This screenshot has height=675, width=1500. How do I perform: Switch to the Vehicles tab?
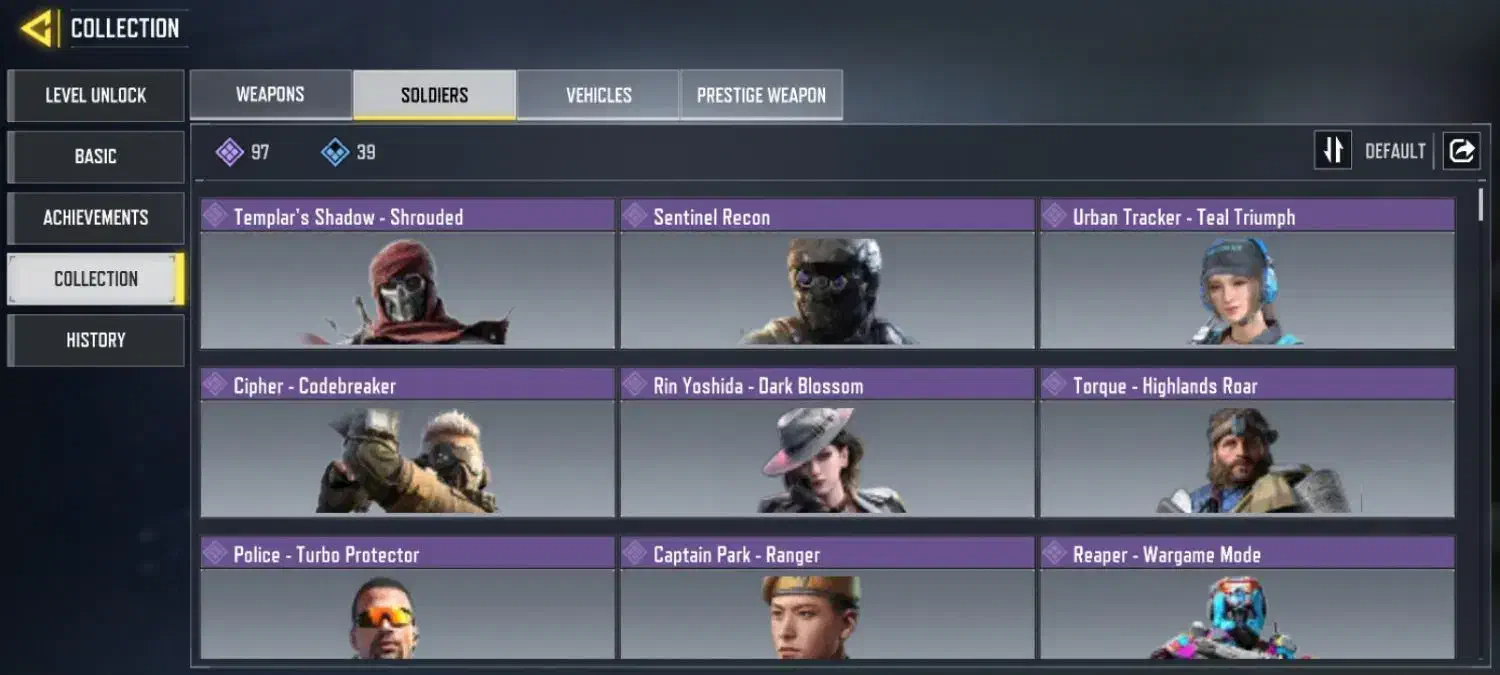pos(598,95)
